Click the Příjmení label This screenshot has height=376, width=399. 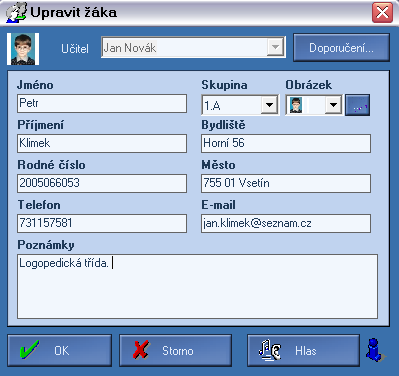pyautogui.click(x=41, y=125)
